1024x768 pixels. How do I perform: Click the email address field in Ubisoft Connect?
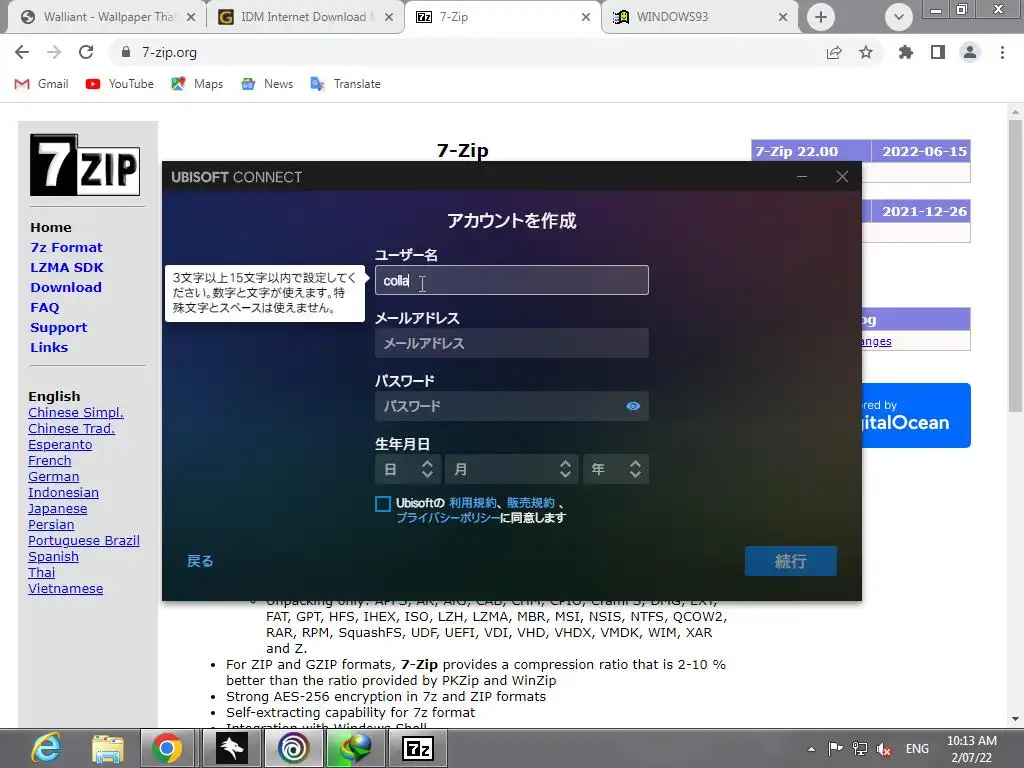pos(511,343)
